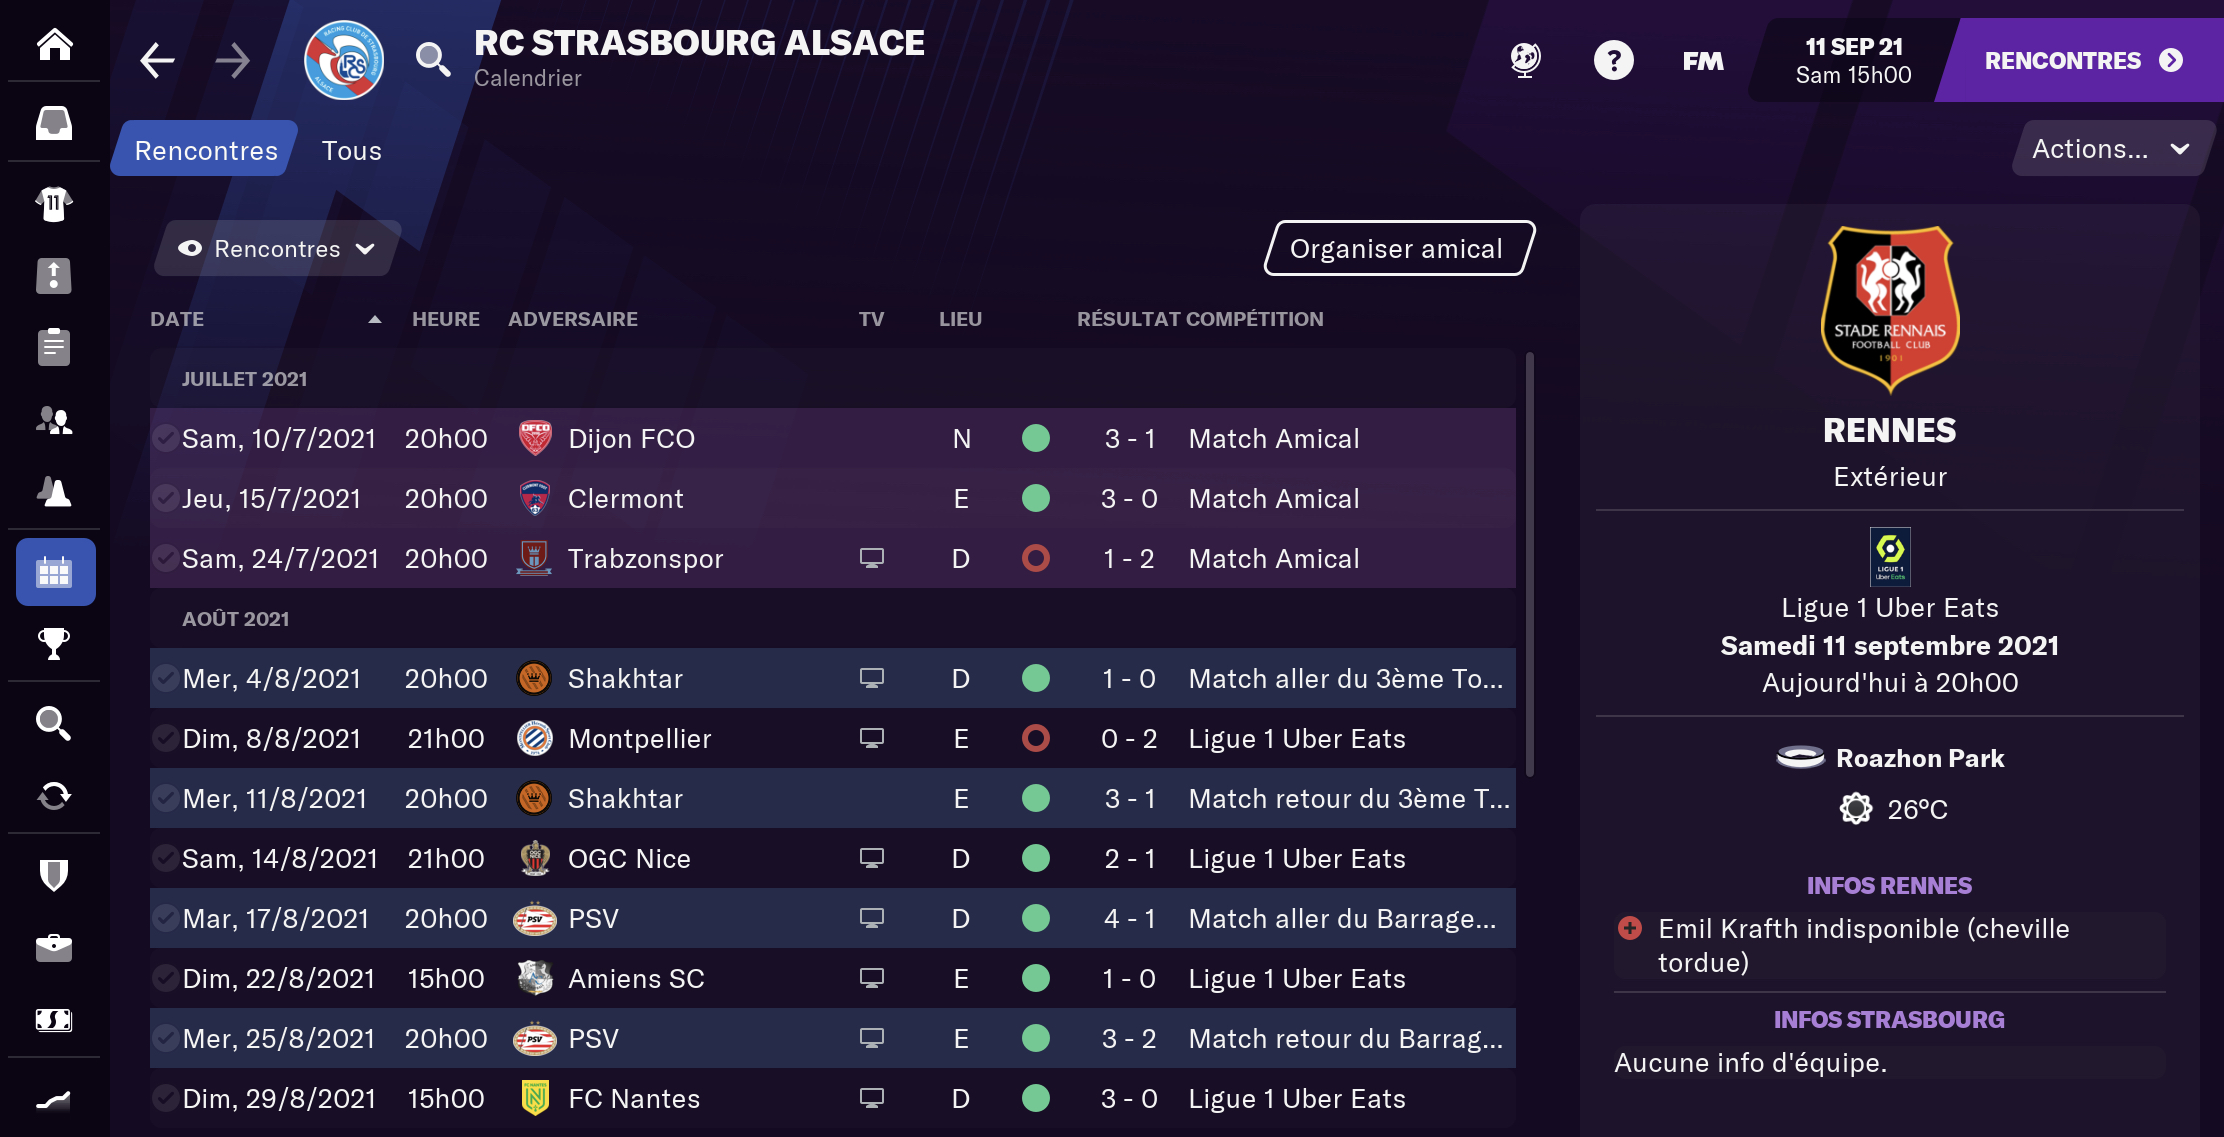Expand the Rencontres view dropdown with eye icon
The width and height of the screenshot is (2224, 1137).
pos(277,249)
